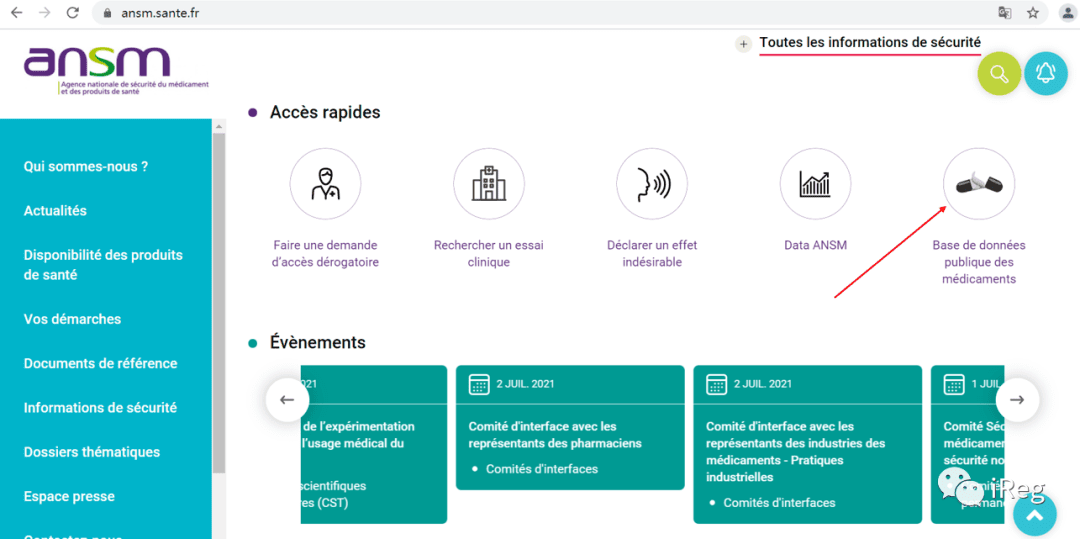The image size is (1080, 539).
Task: Expand plus next to Toutes les informations
Action: (743, 44)
